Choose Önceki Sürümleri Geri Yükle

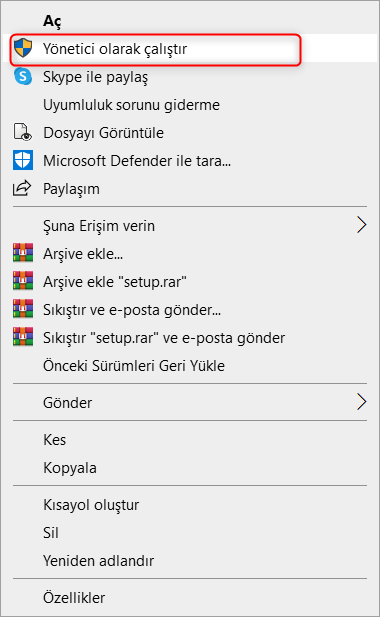190,366
